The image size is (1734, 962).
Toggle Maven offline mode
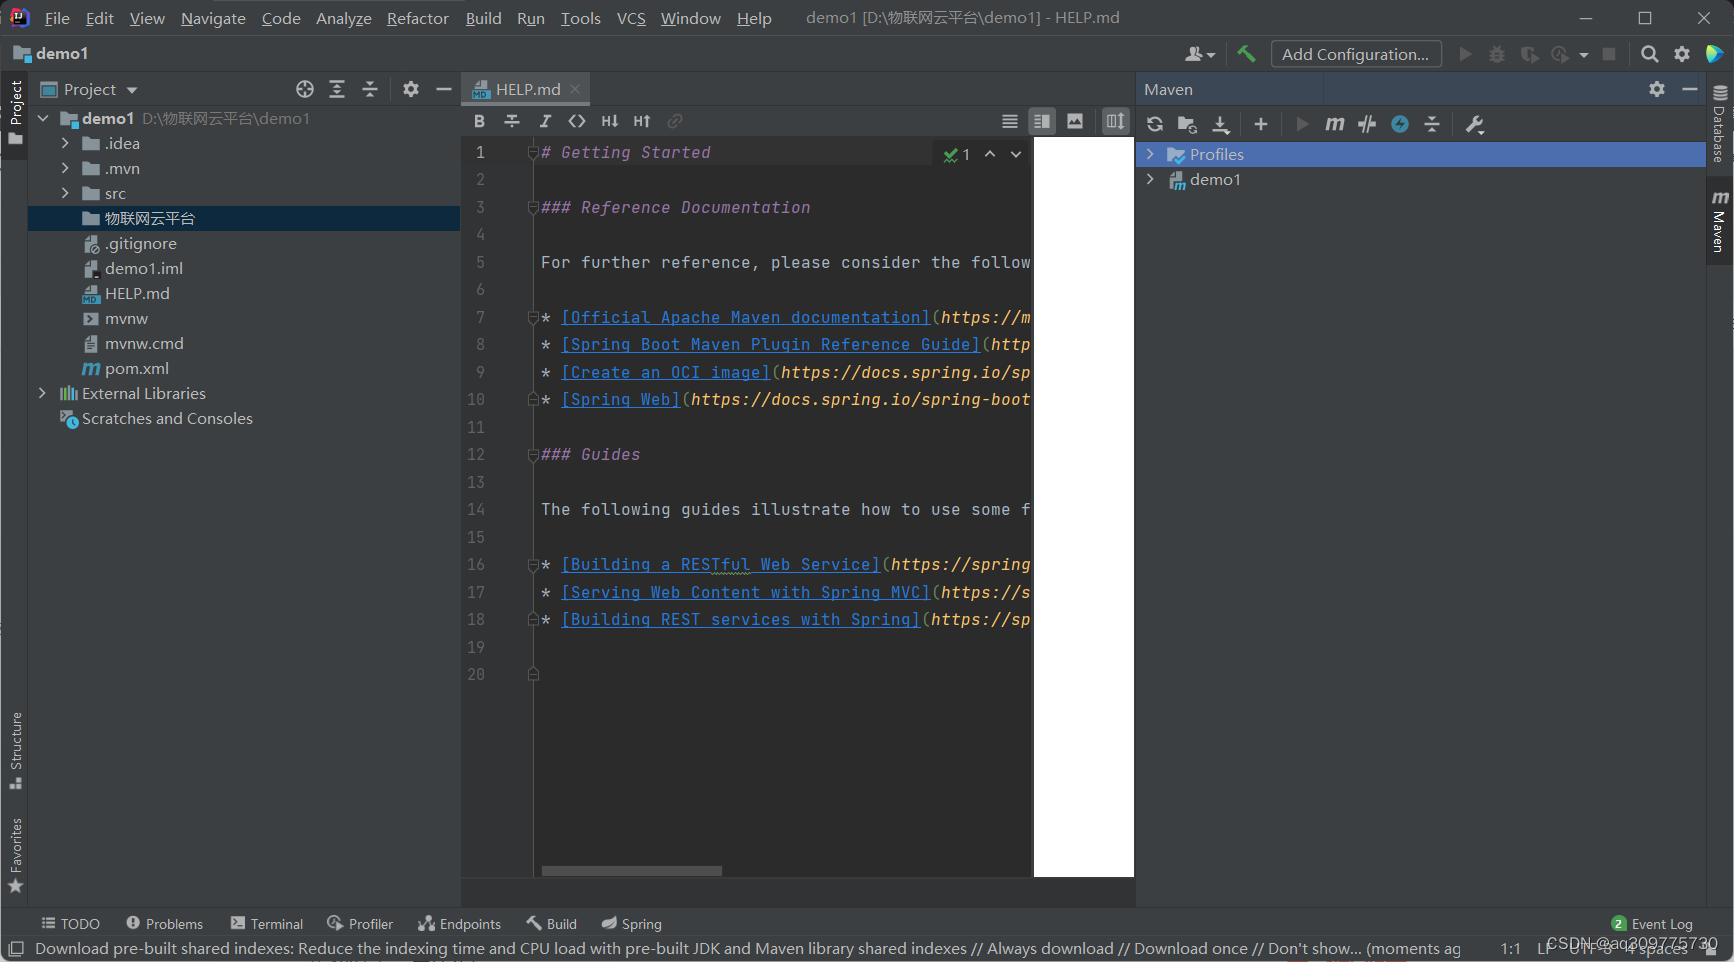point(1400,124)
